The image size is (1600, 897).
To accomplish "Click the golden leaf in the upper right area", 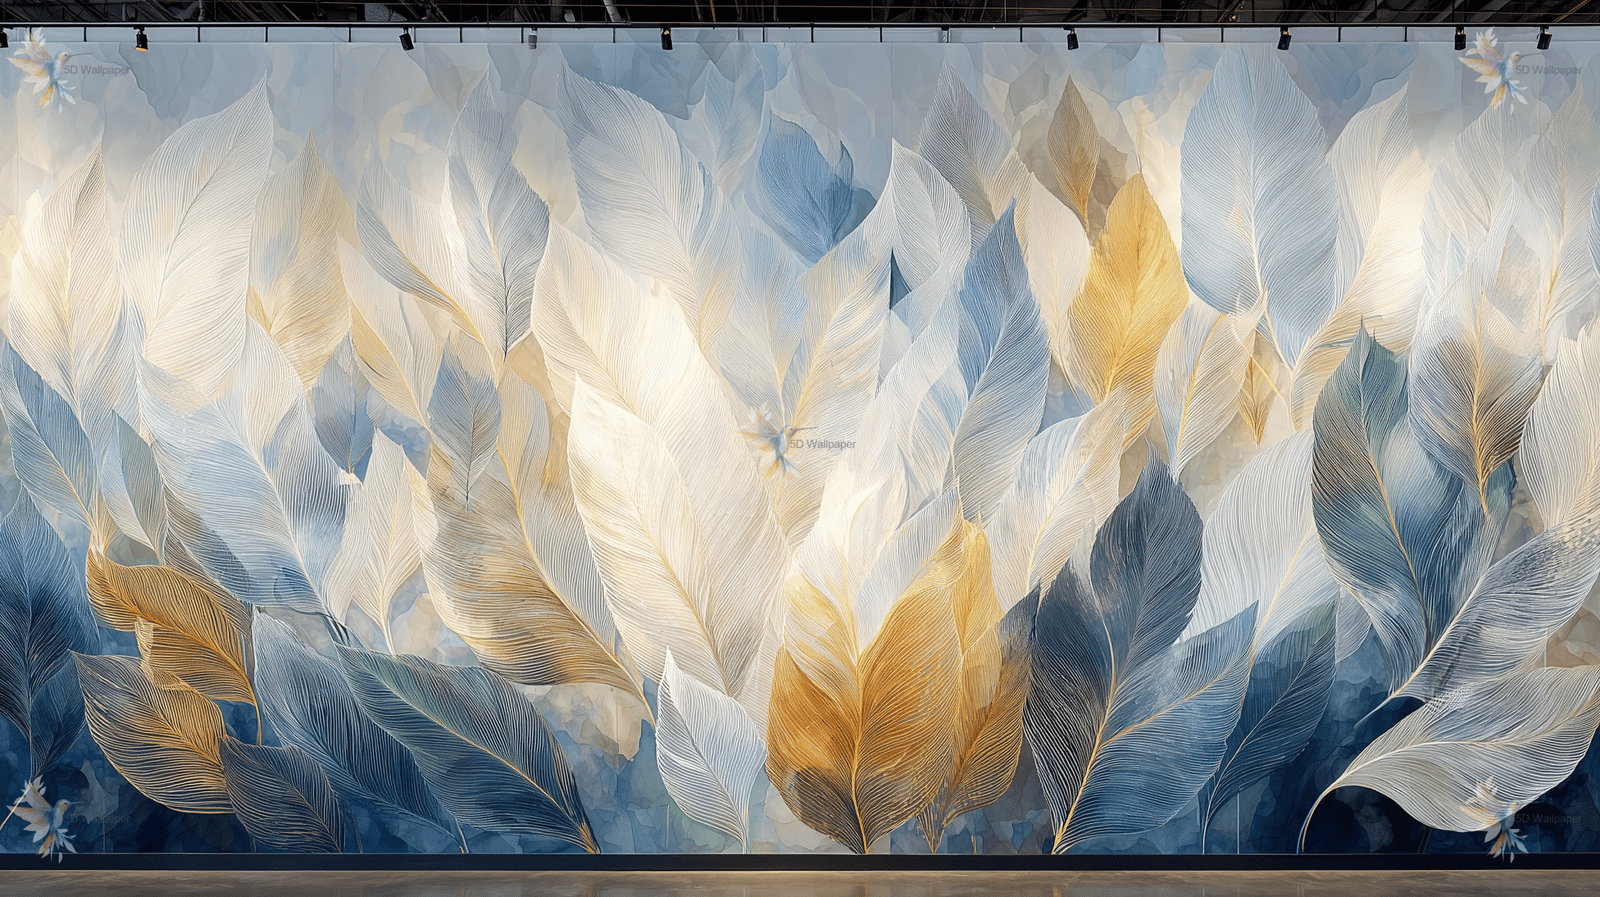I will click(1128, 290).
